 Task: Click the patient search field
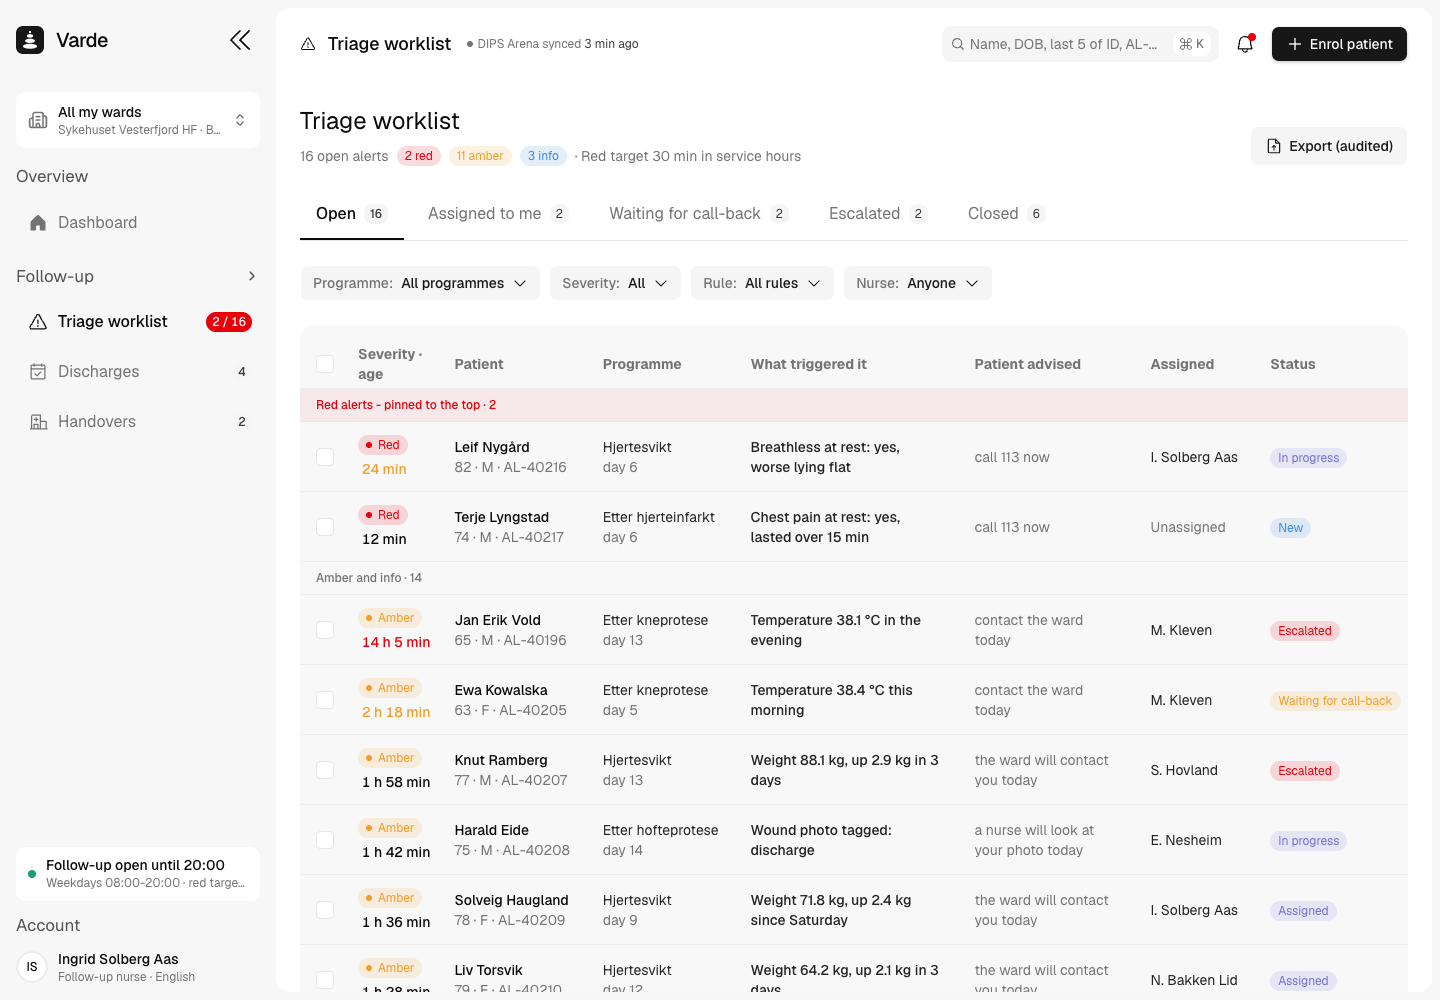click(x=1080, y=44)
